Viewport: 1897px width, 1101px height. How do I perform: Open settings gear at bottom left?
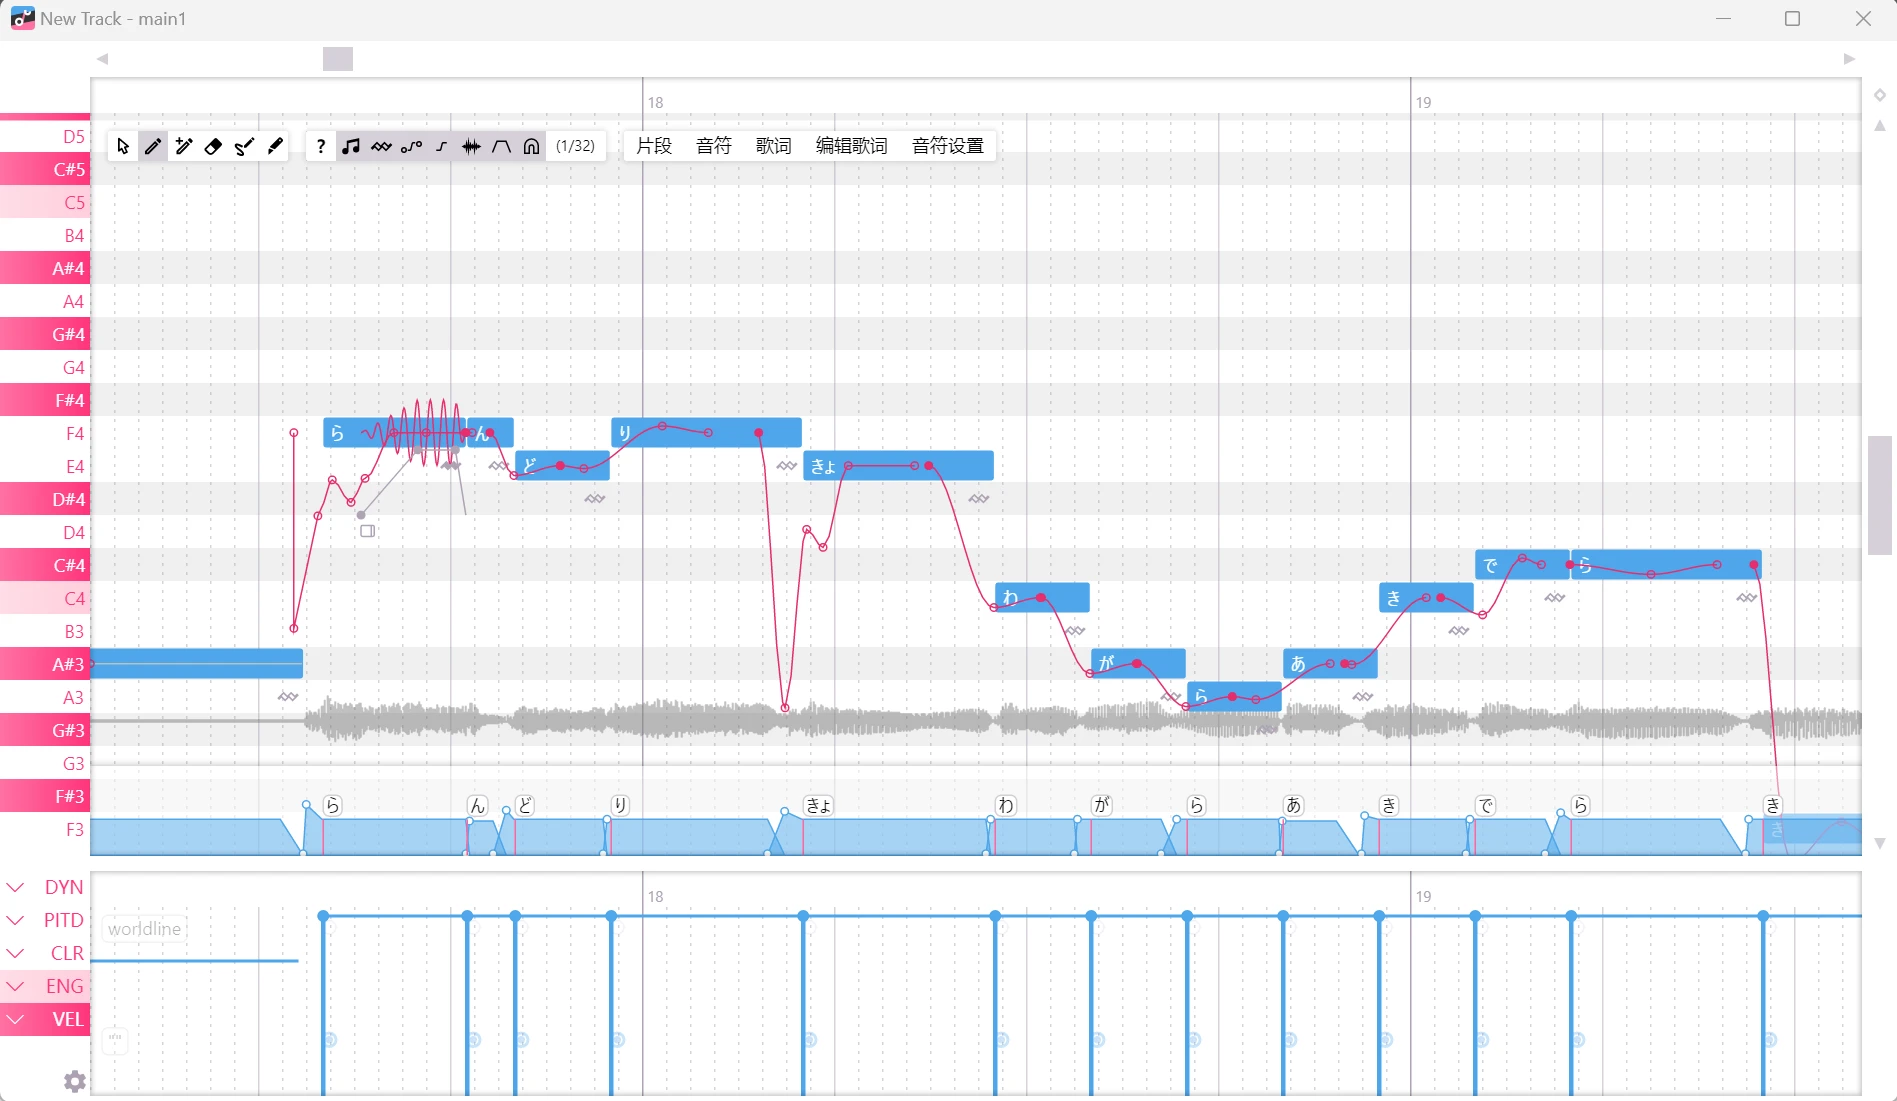(x=75, y=1081)
